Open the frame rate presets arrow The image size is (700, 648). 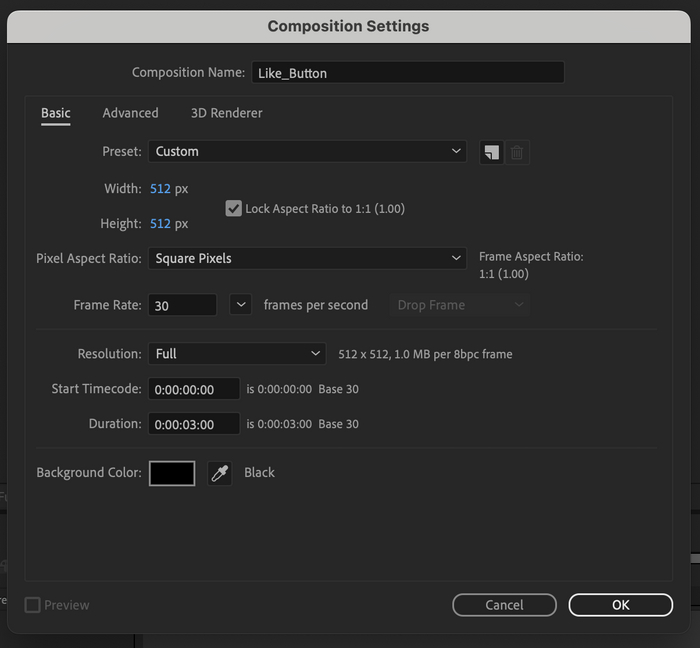coord(240,305)
